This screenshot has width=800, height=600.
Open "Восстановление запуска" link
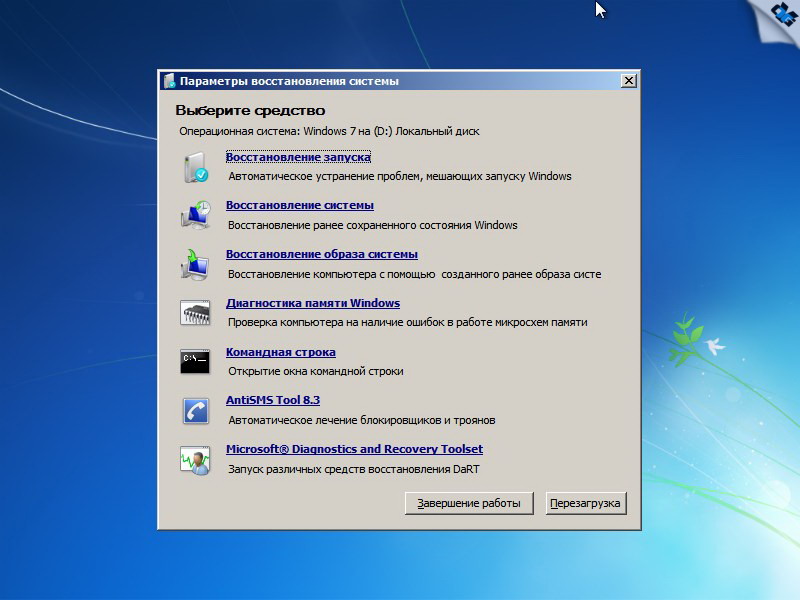point(298,157)
